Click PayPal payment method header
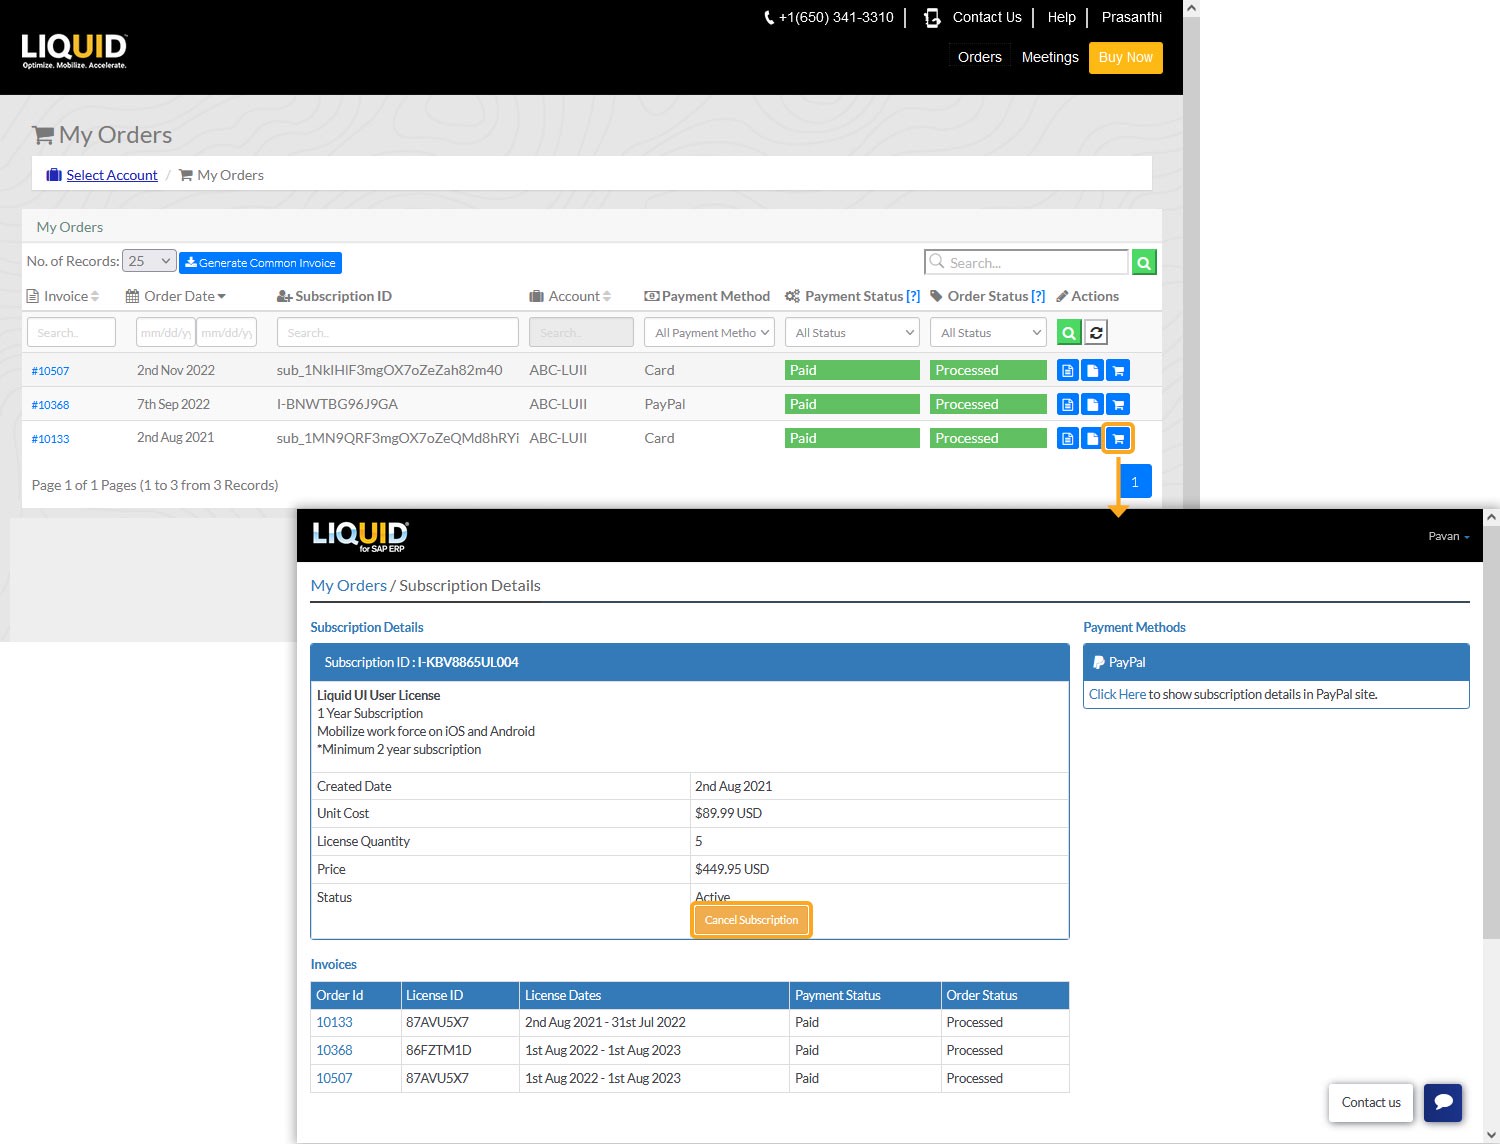The height and width of the screenshot is (1144, 1500). pos(1276,663)
